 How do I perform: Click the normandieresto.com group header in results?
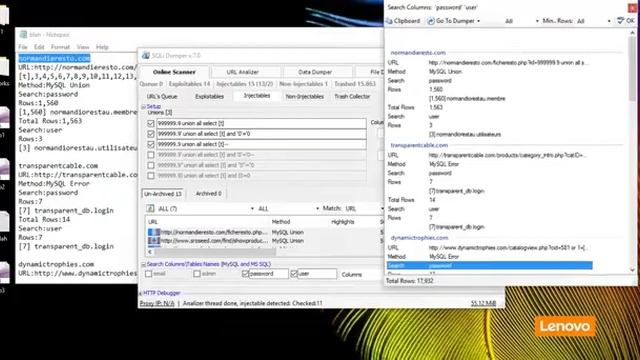418,53
